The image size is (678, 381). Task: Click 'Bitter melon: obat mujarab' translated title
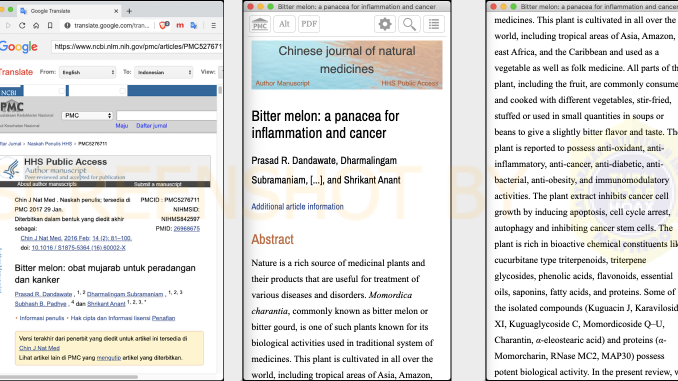(105, 274)
